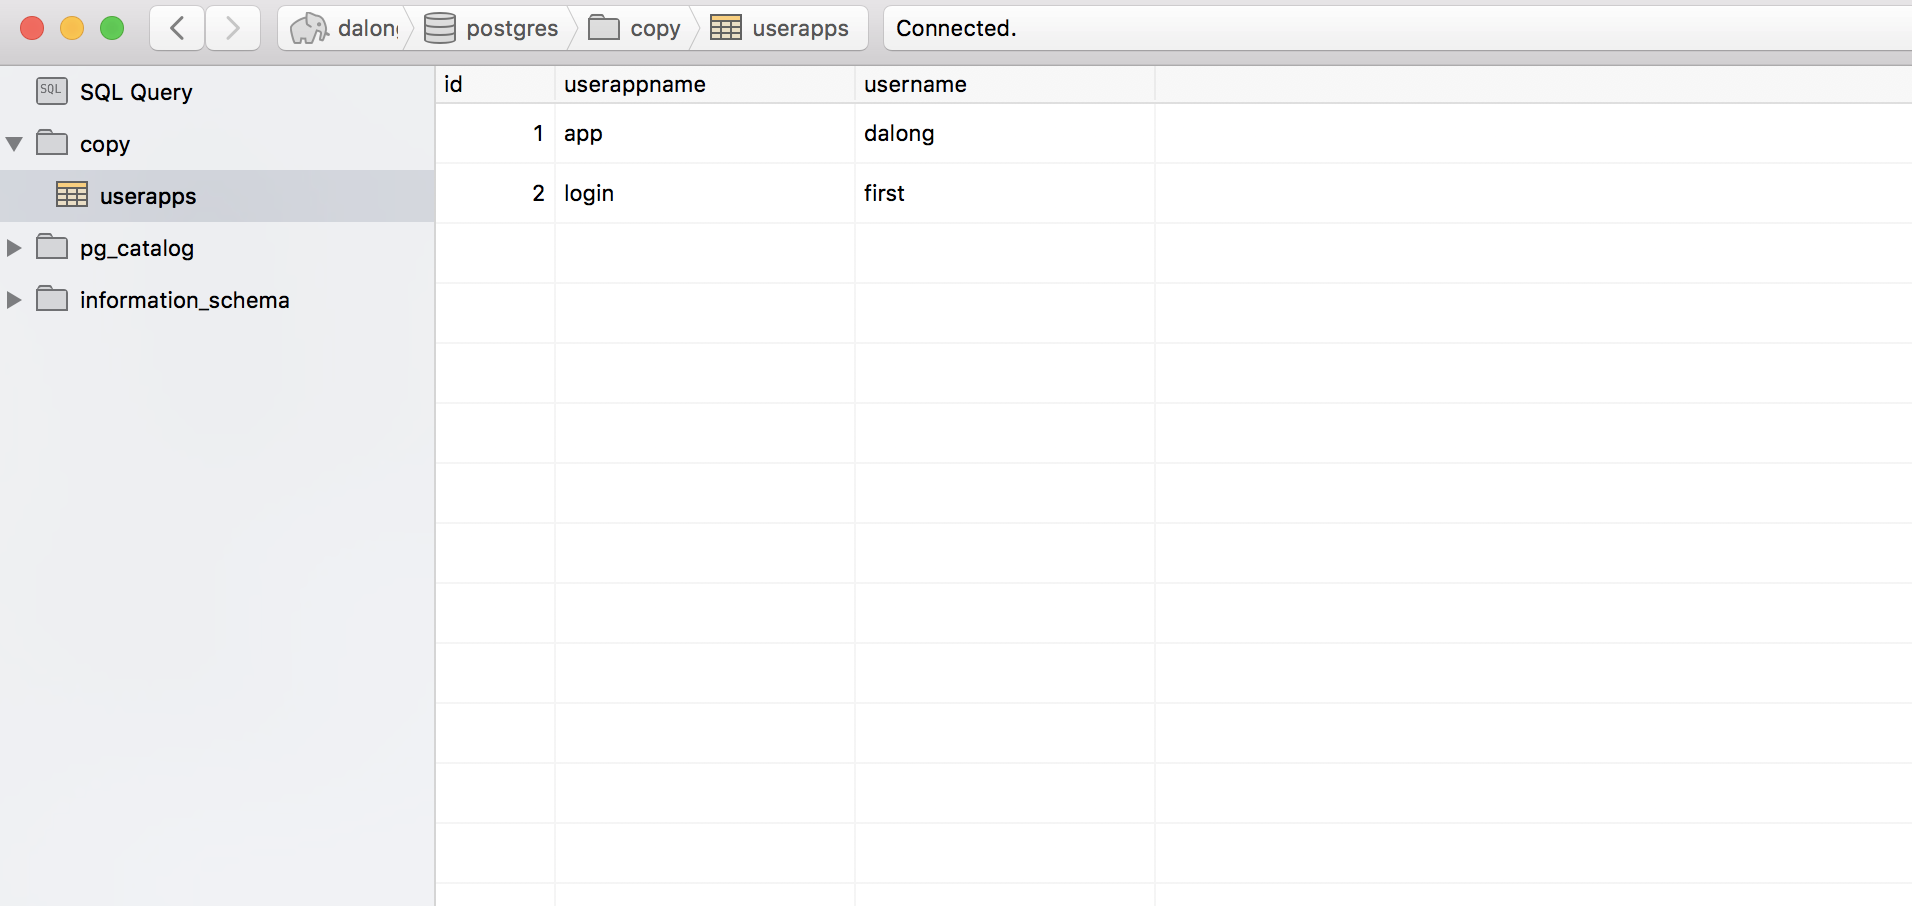
Task: Expand the pg_catalog folder
Action: click(x=14, y=248)
